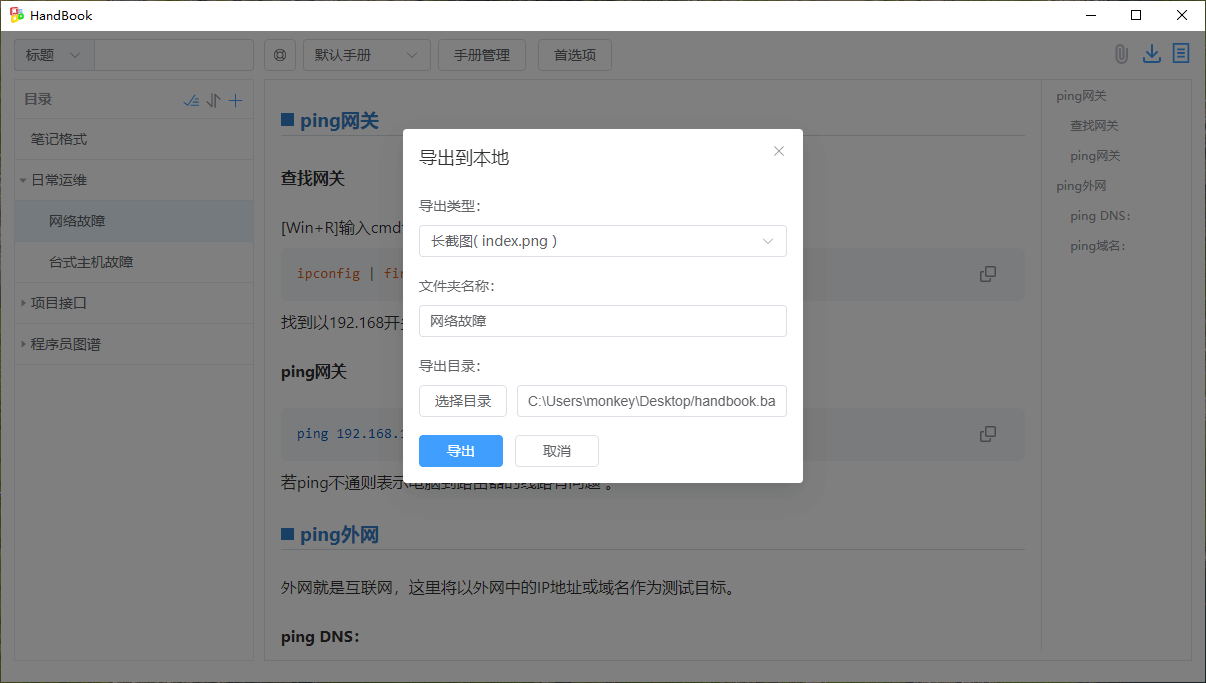Viewport: 1206px width, 683px height.
Task: Click the download export icon in toolbar
Action: [x=1151, y=54]
